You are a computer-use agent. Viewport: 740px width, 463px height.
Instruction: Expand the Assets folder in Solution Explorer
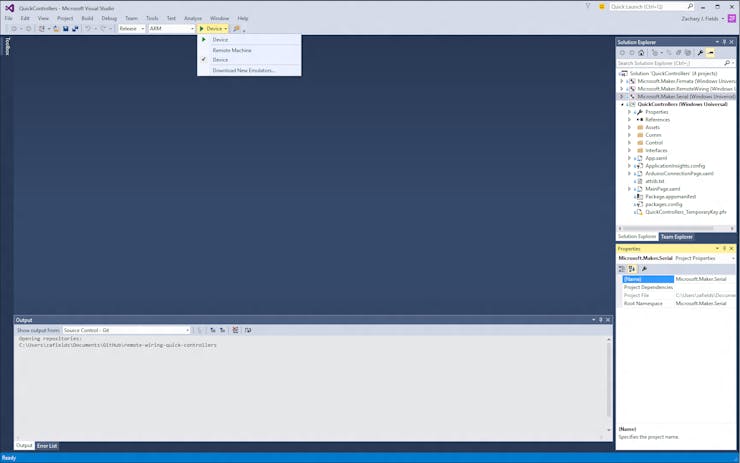[629, 127]
